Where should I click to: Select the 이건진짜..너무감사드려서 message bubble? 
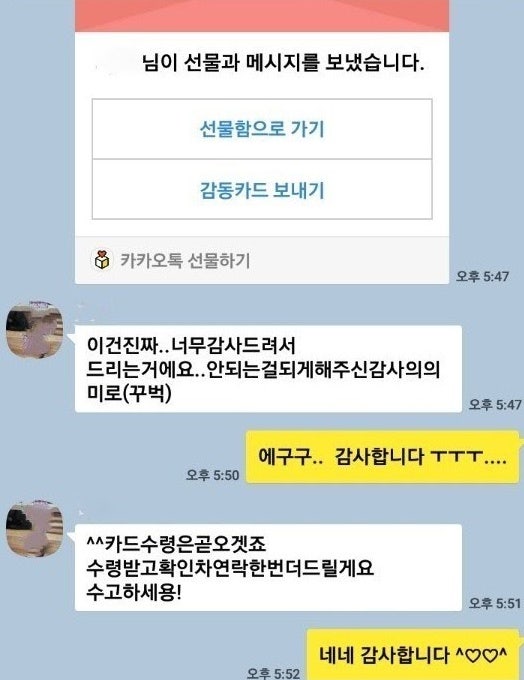(268, 369)
